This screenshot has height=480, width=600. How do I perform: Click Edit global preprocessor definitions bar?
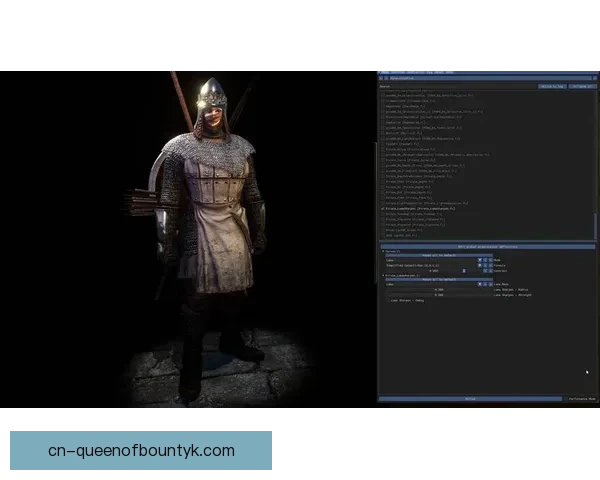pos(486,245)
